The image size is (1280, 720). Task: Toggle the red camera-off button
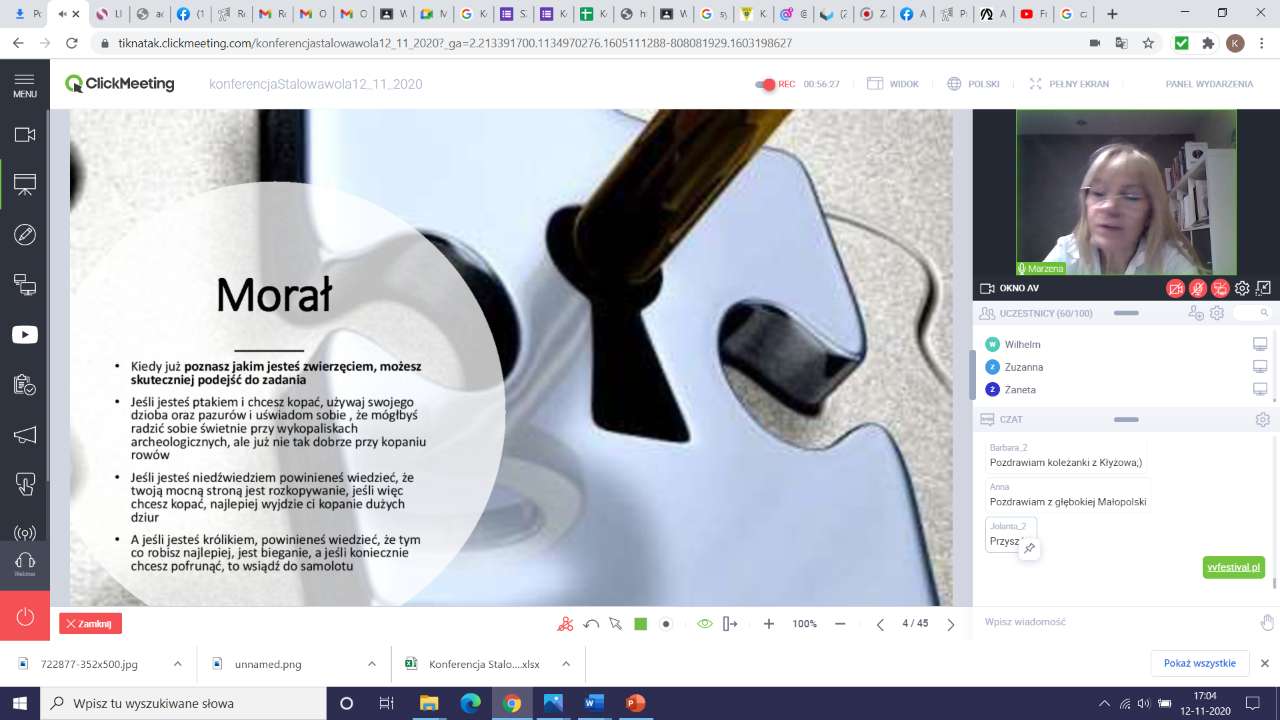(1175, 289)
